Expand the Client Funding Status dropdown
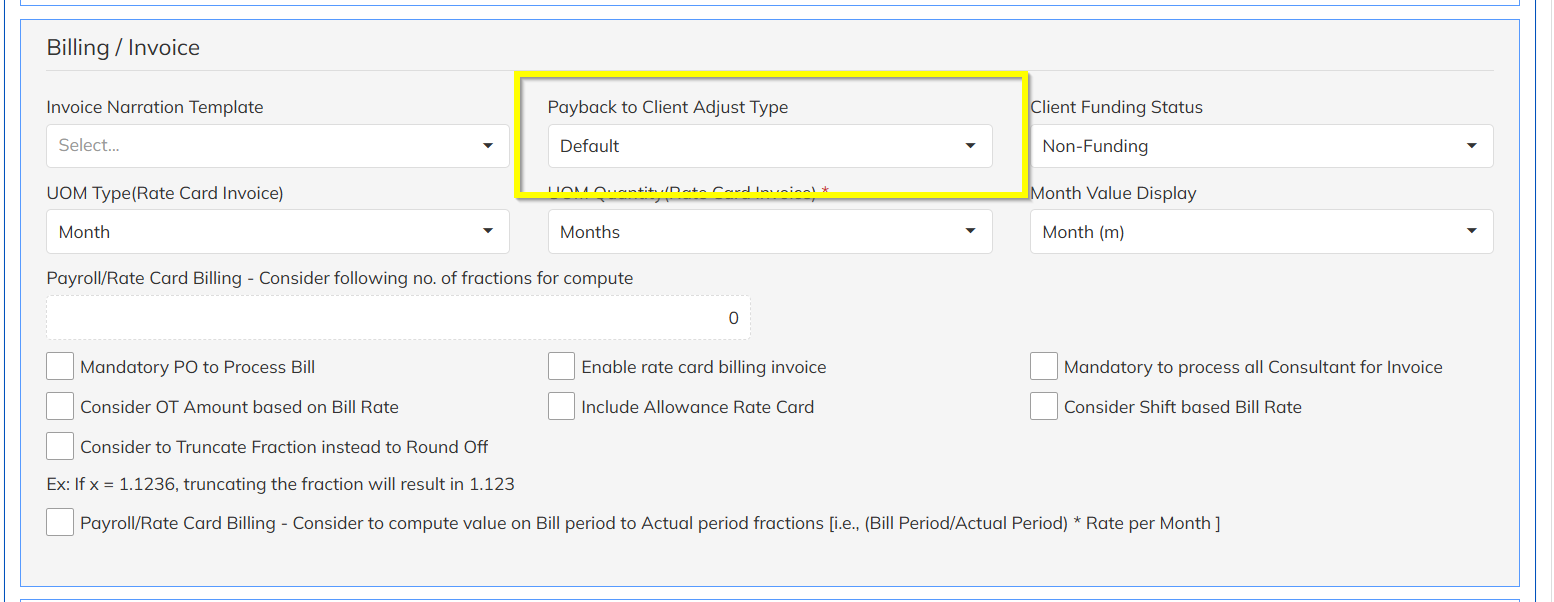This screenshot has width=1554, height=602. pos(1261,146)
